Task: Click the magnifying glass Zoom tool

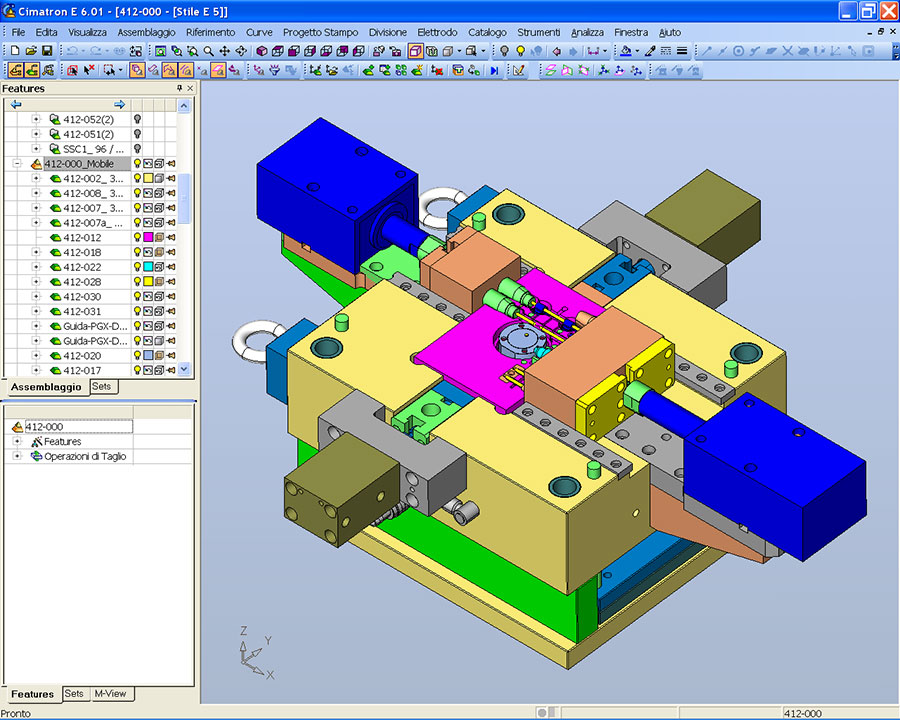Action: (208, 51)
